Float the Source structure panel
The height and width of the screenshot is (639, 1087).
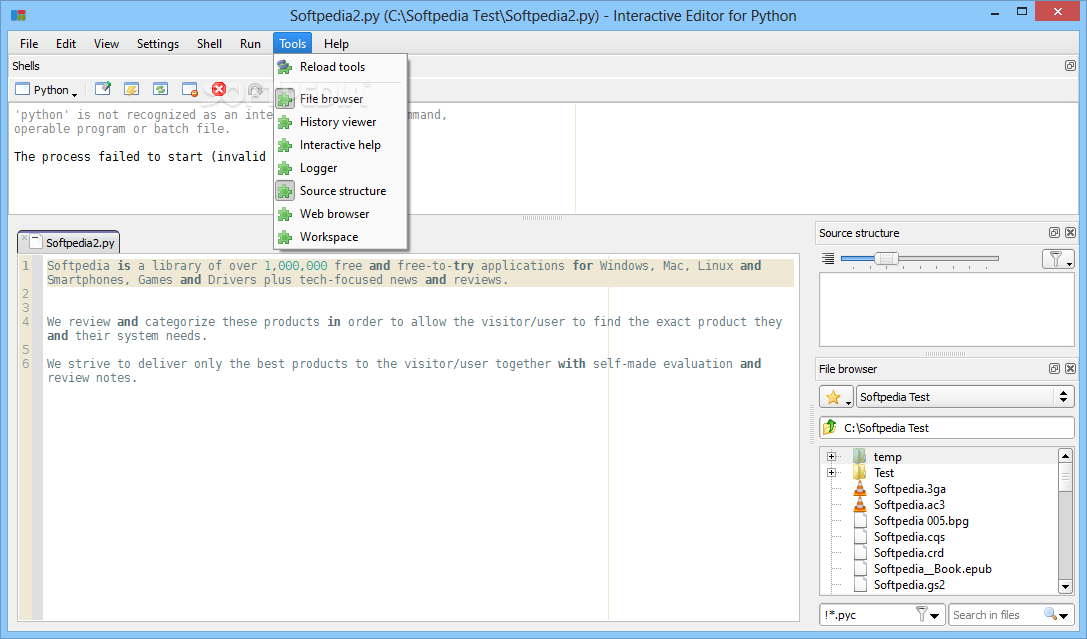[1054, 233]
